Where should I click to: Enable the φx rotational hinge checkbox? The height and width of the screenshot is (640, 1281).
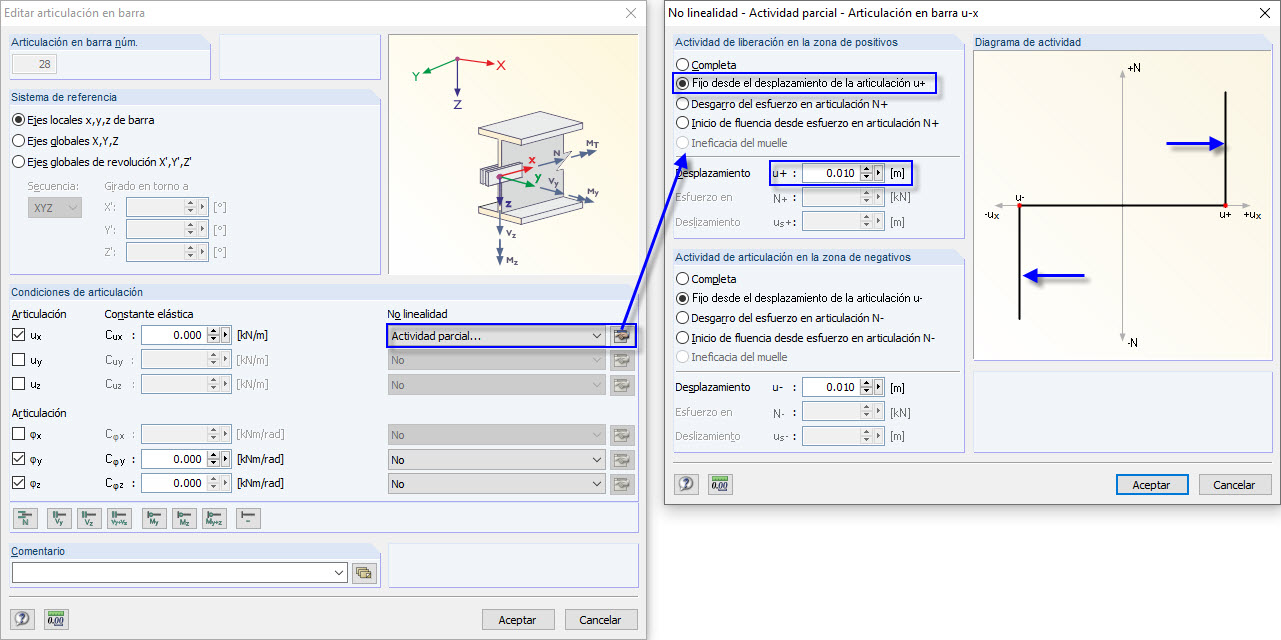click(18, 434)
